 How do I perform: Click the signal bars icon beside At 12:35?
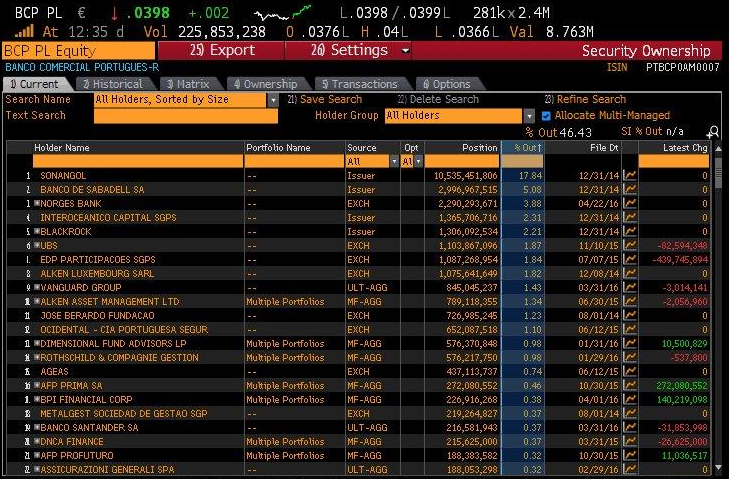click(24, 32)
